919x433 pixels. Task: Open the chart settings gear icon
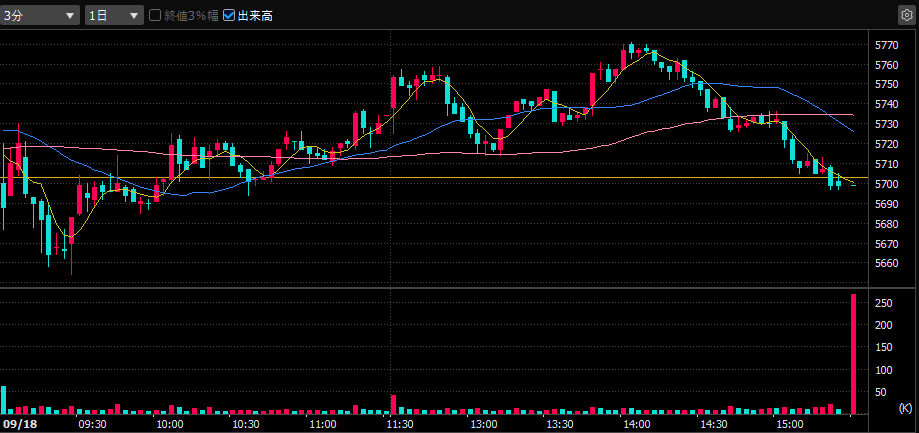point(905,15)
